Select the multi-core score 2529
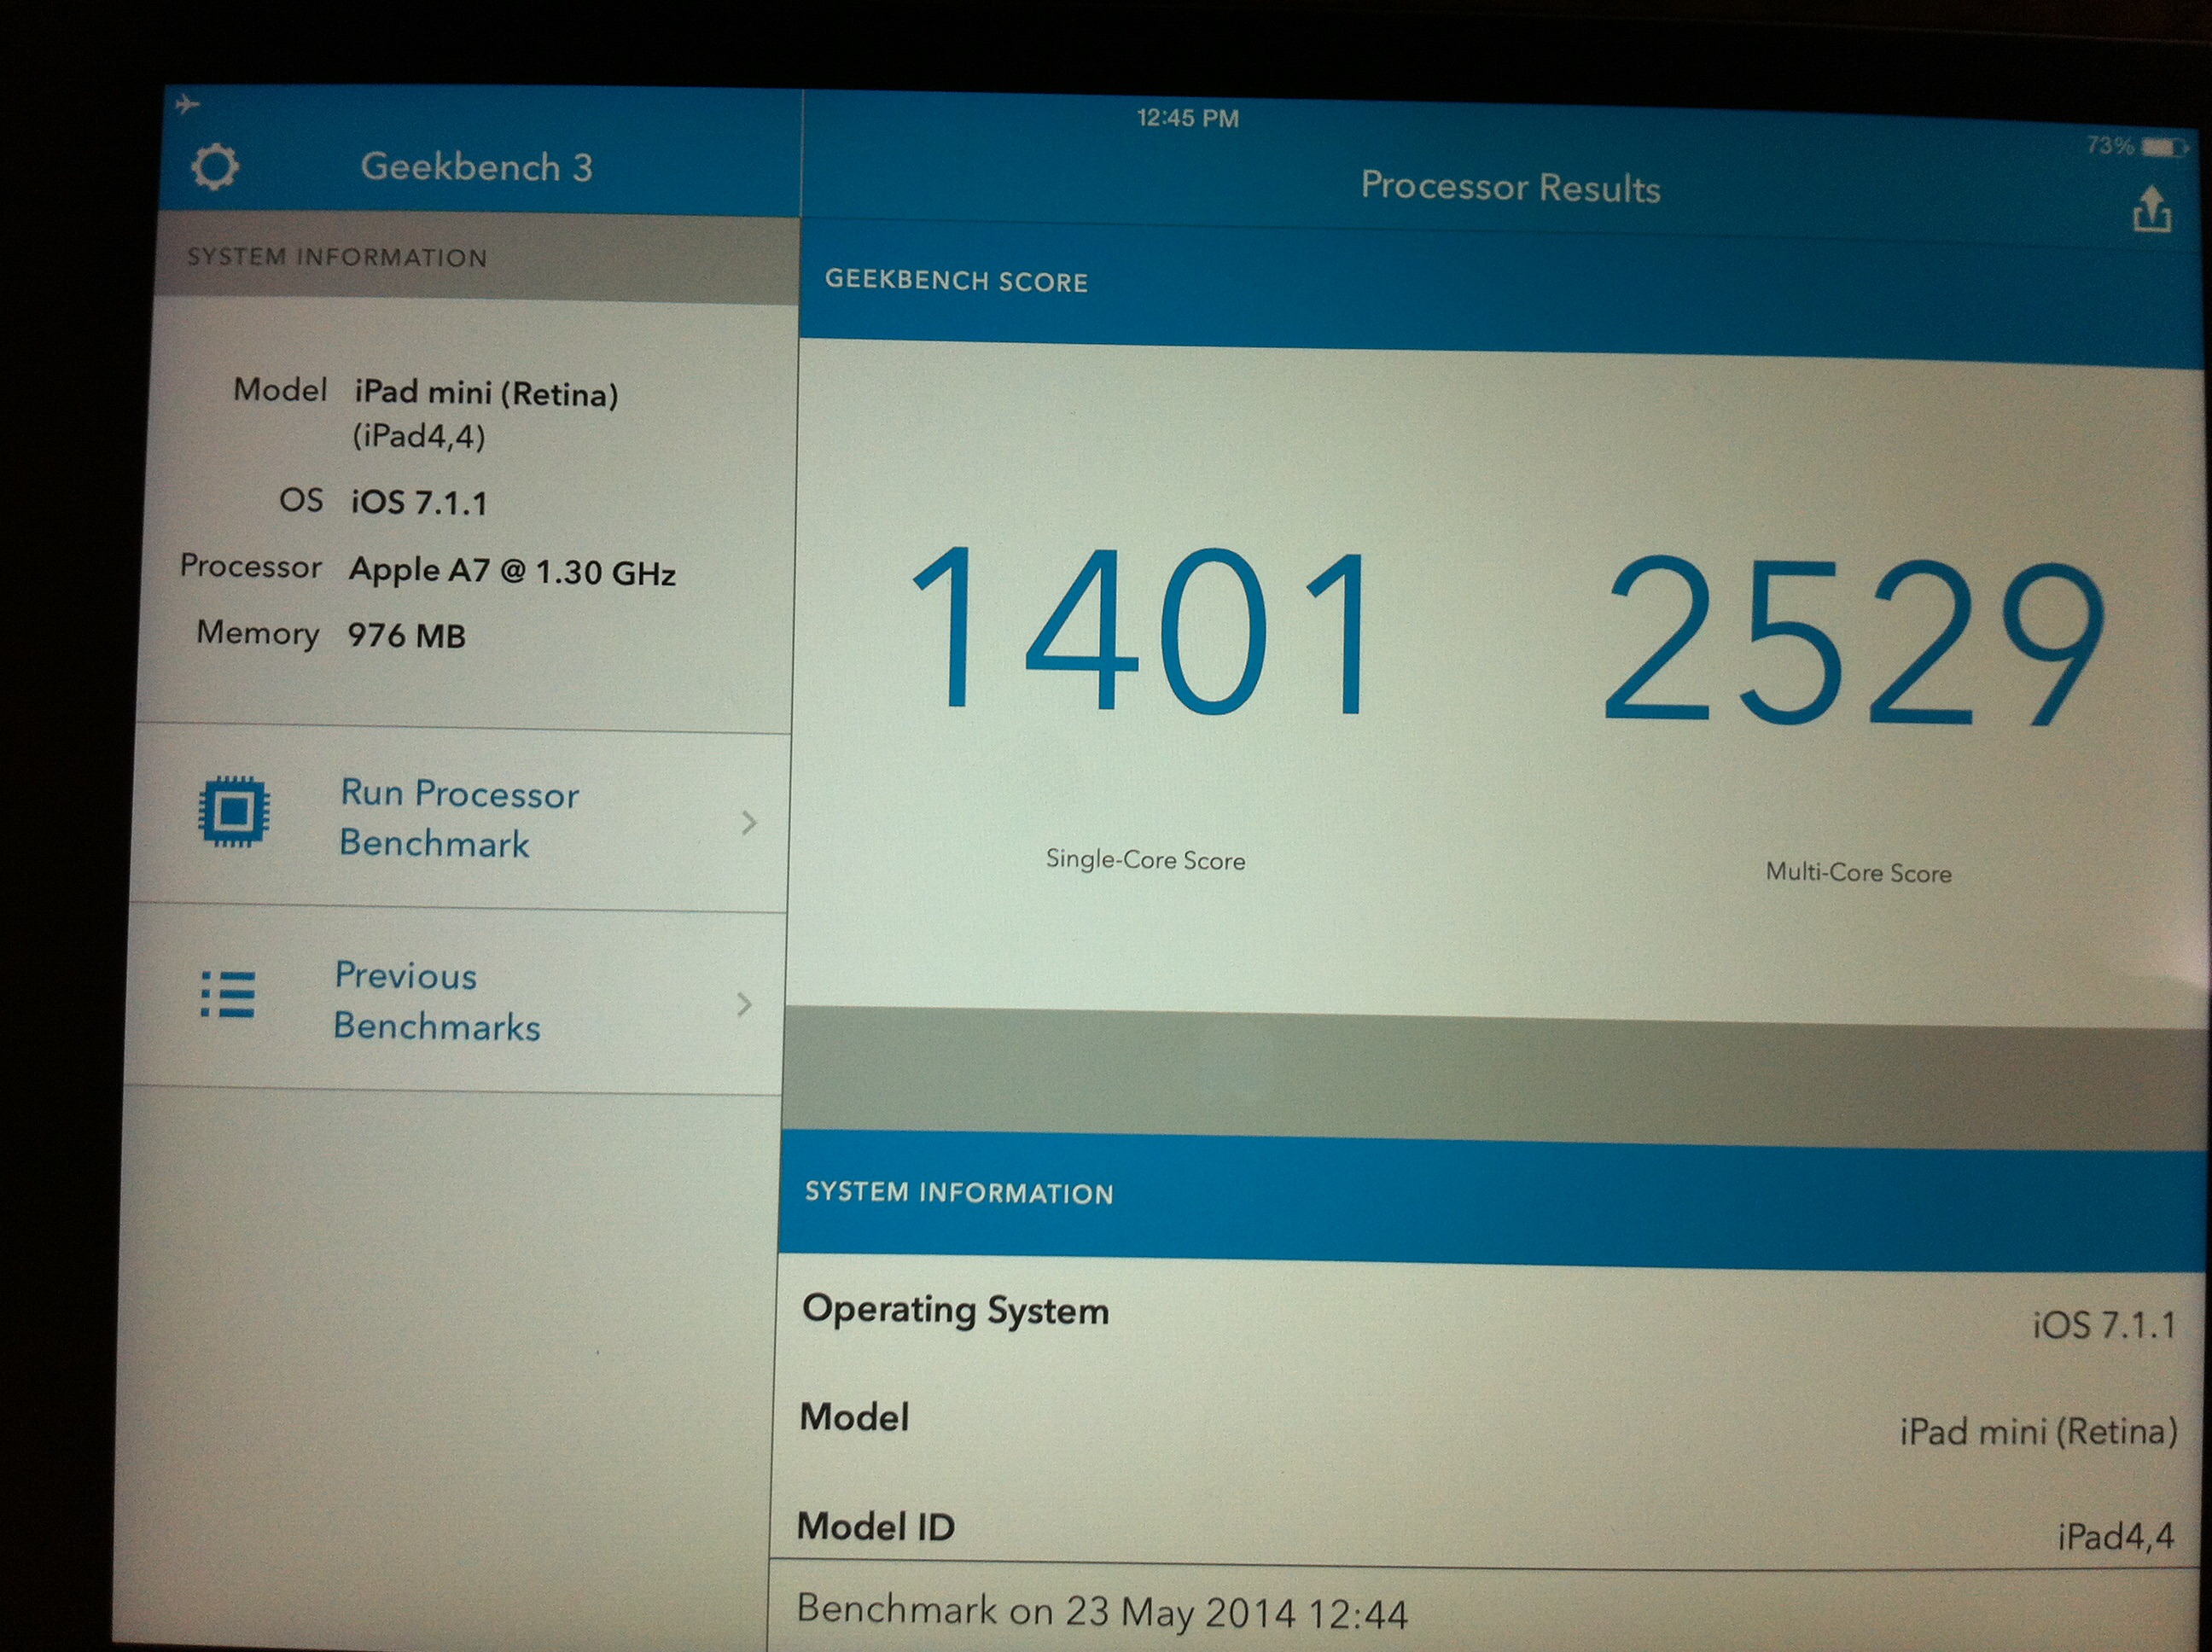The height and width of the screenshot is (1652, 2212). point(1855,641)
